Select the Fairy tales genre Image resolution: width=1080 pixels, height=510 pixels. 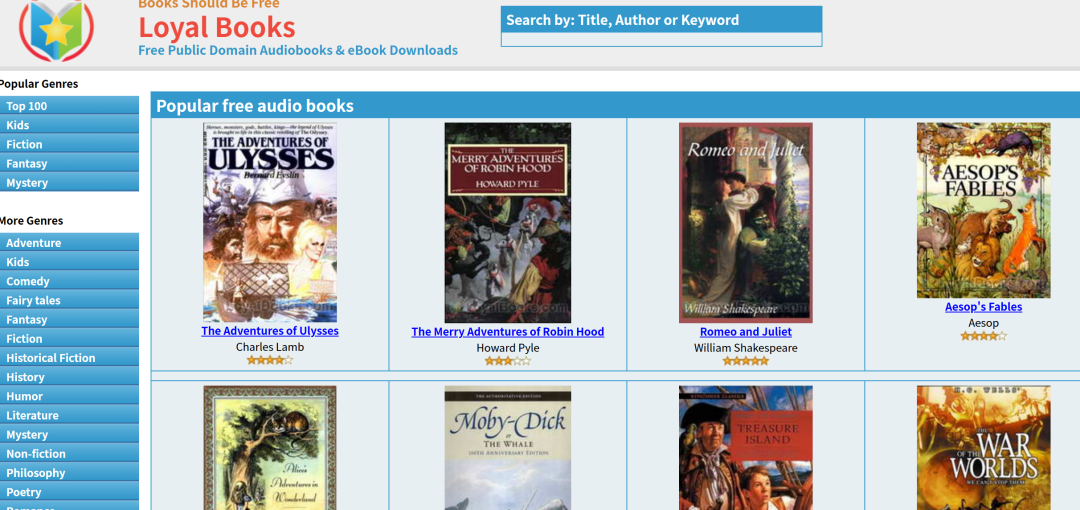tap(69, 300)
